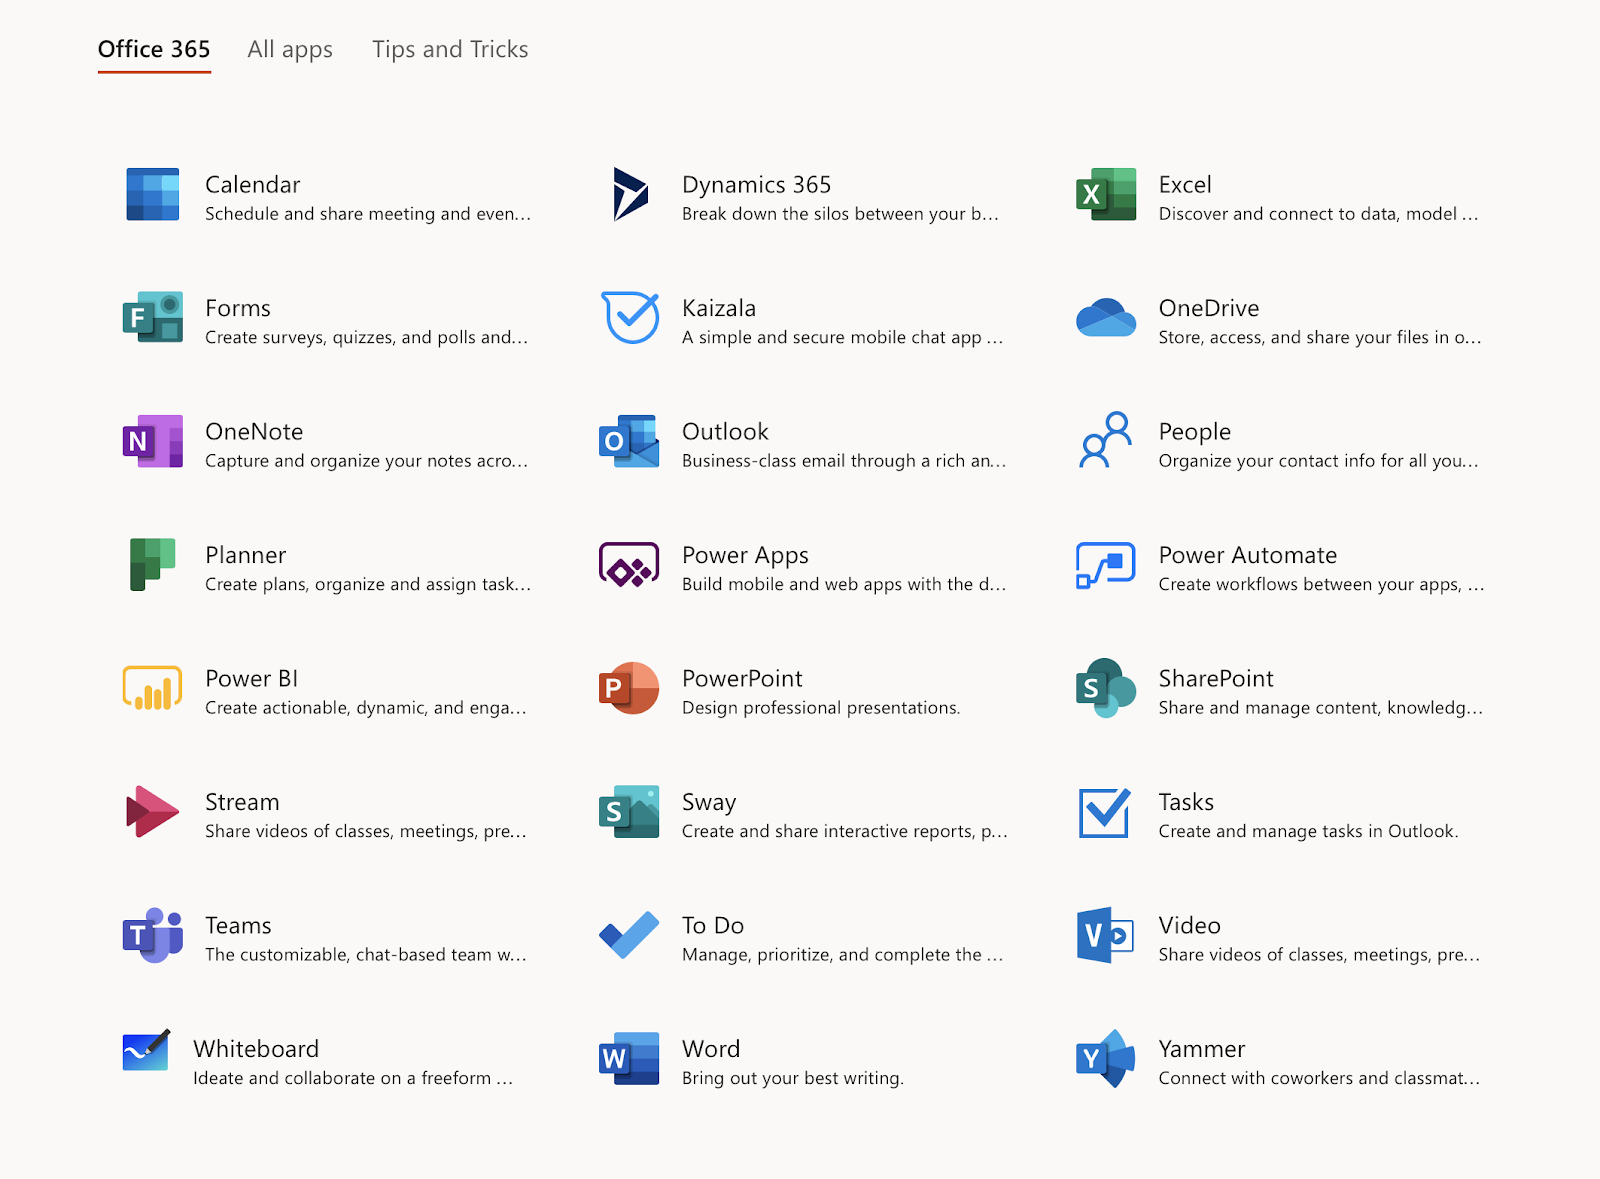Launch the SharePoint app icon
Viewport: 1600px width, 1179px height.
point(1106,688)
